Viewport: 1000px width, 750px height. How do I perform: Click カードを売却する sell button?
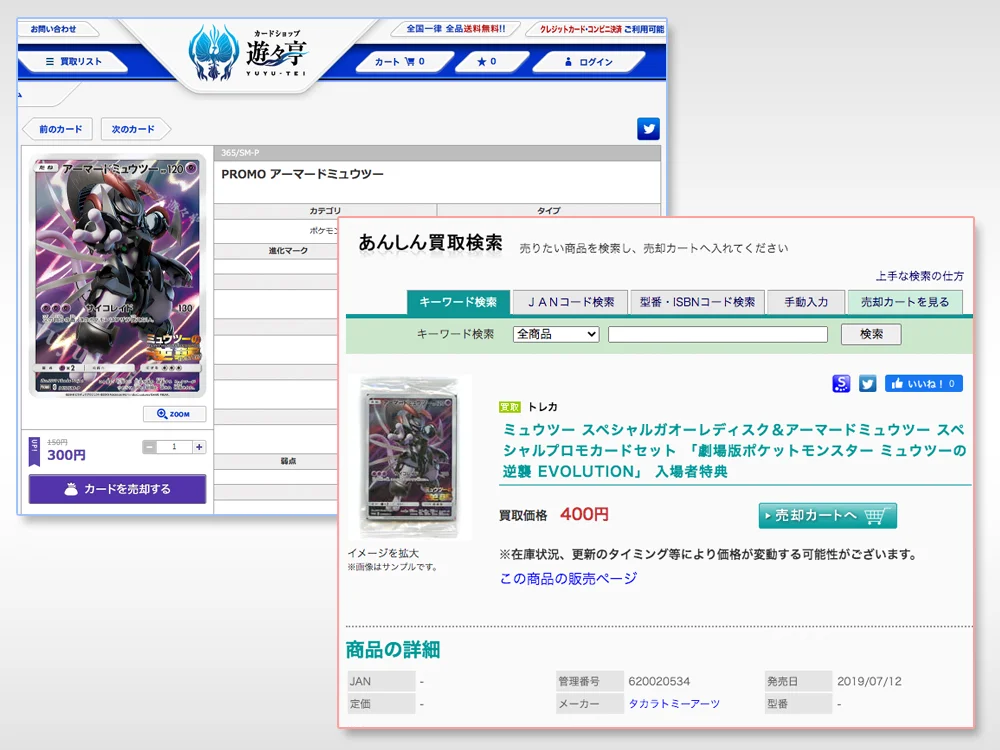click(117, 489)
